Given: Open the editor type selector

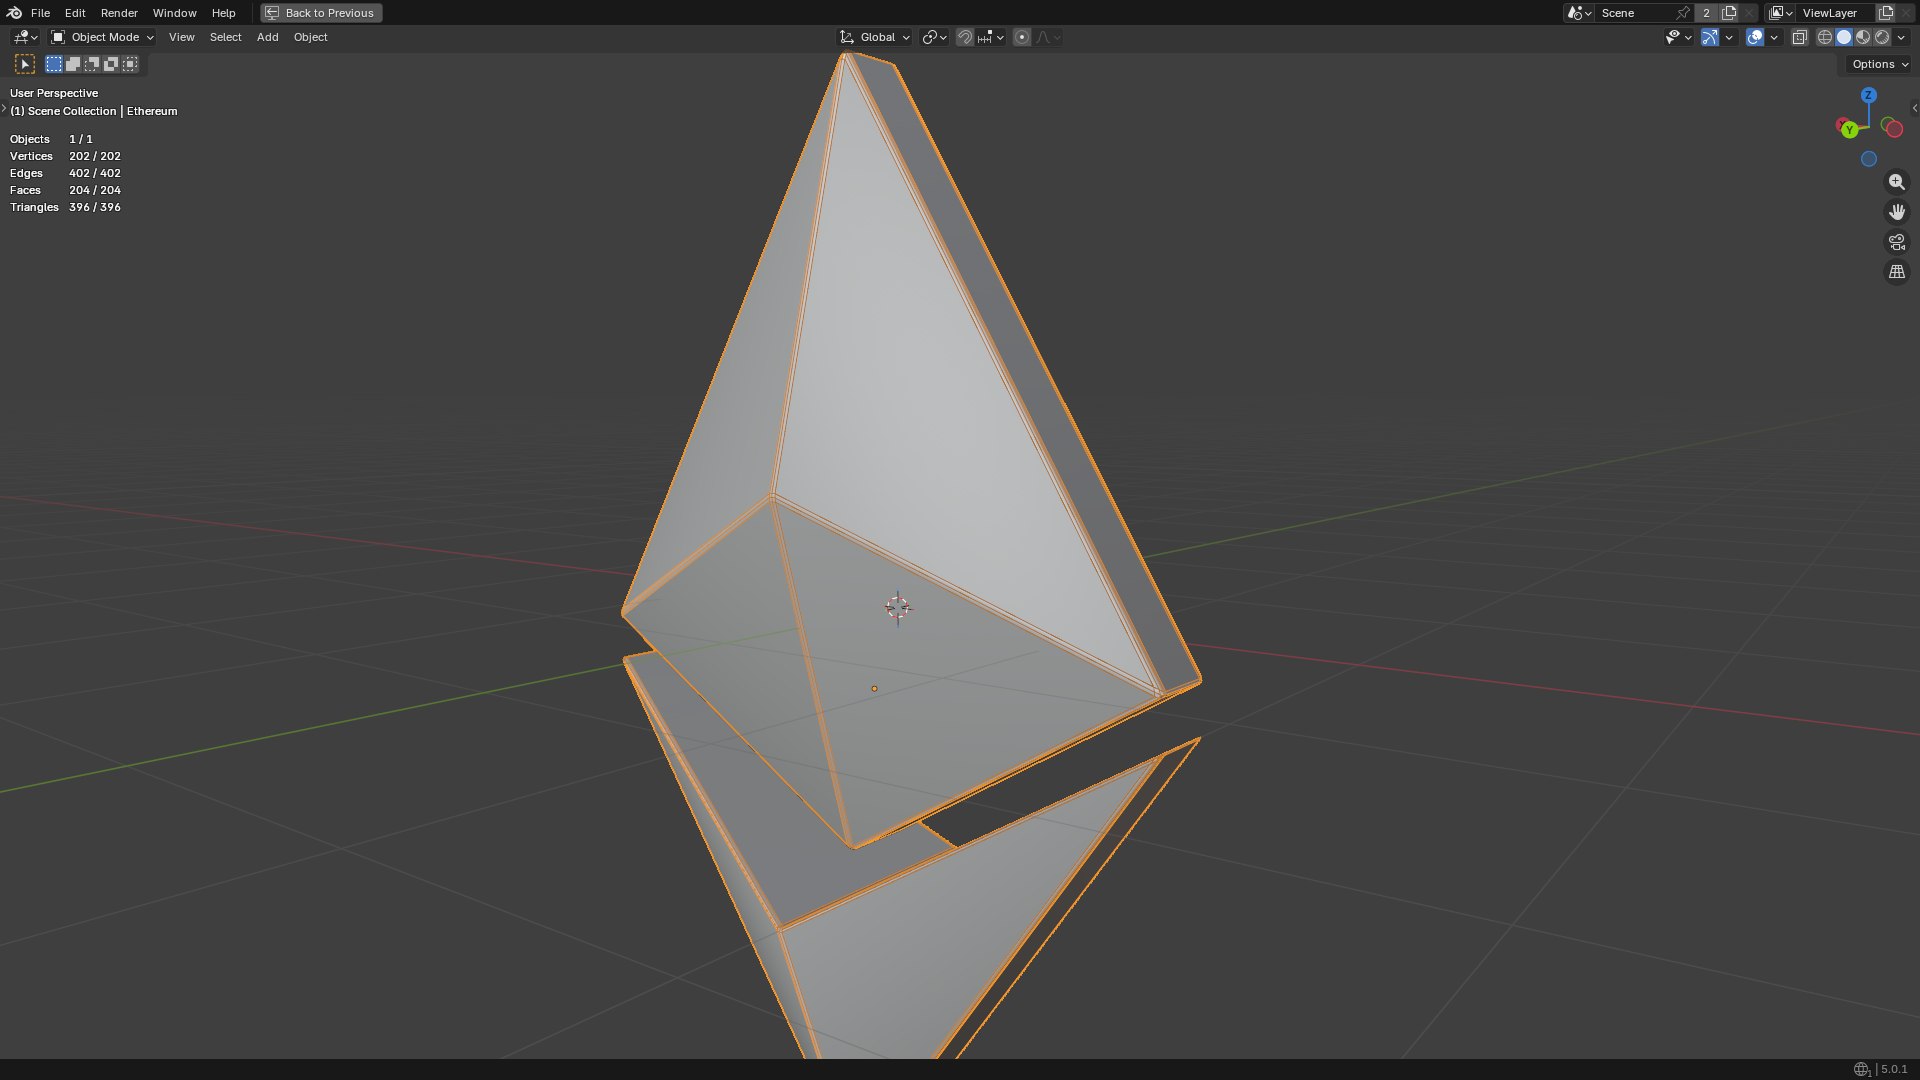Looking at the screenshot, I should click(25, 37).
